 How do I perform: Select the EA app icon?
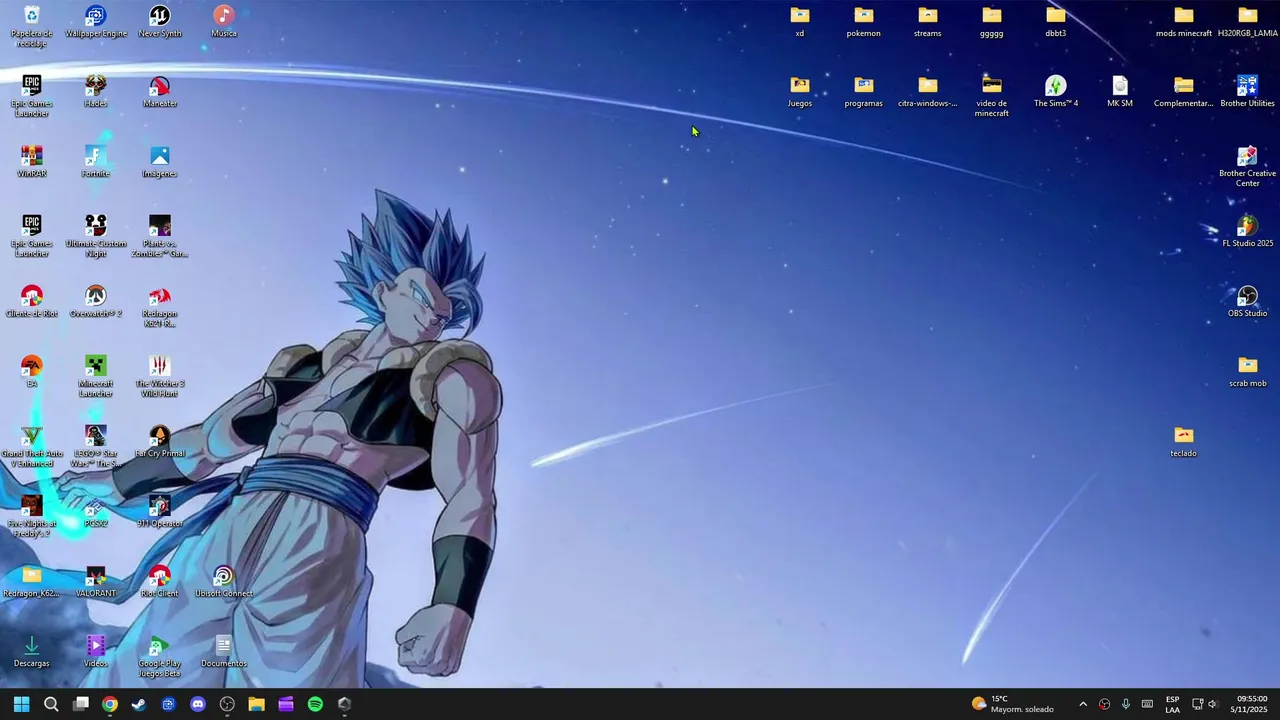point(32,372)
